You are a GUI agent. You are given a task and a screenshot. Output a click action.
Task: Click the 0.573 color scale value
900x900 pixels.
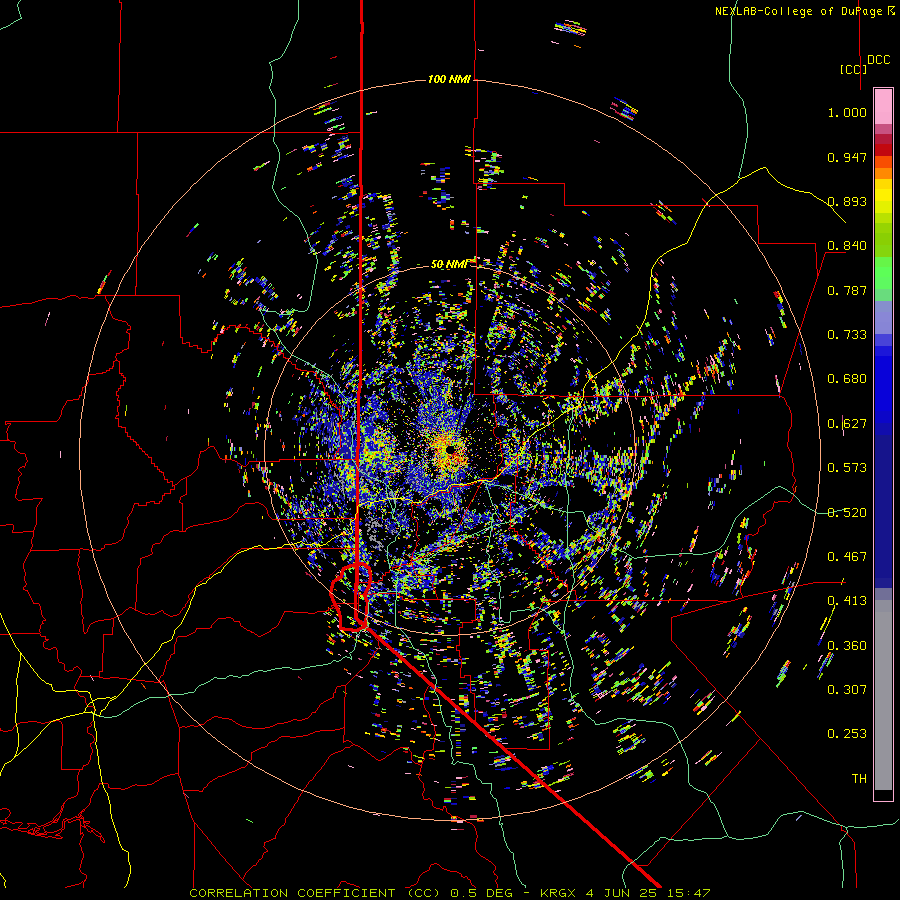[x=847, y=468]
